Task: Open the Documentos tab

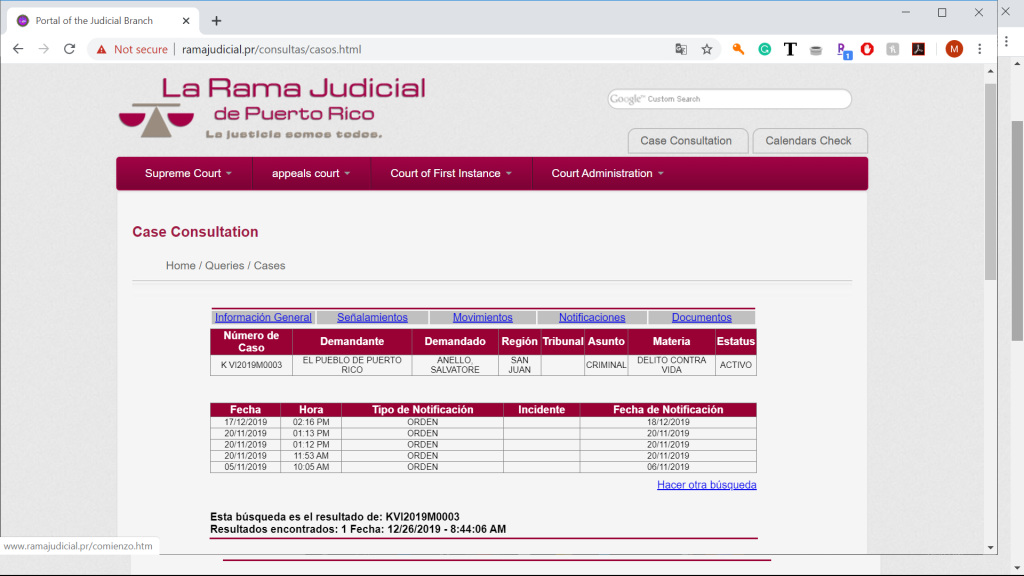Action: (701, 318)
